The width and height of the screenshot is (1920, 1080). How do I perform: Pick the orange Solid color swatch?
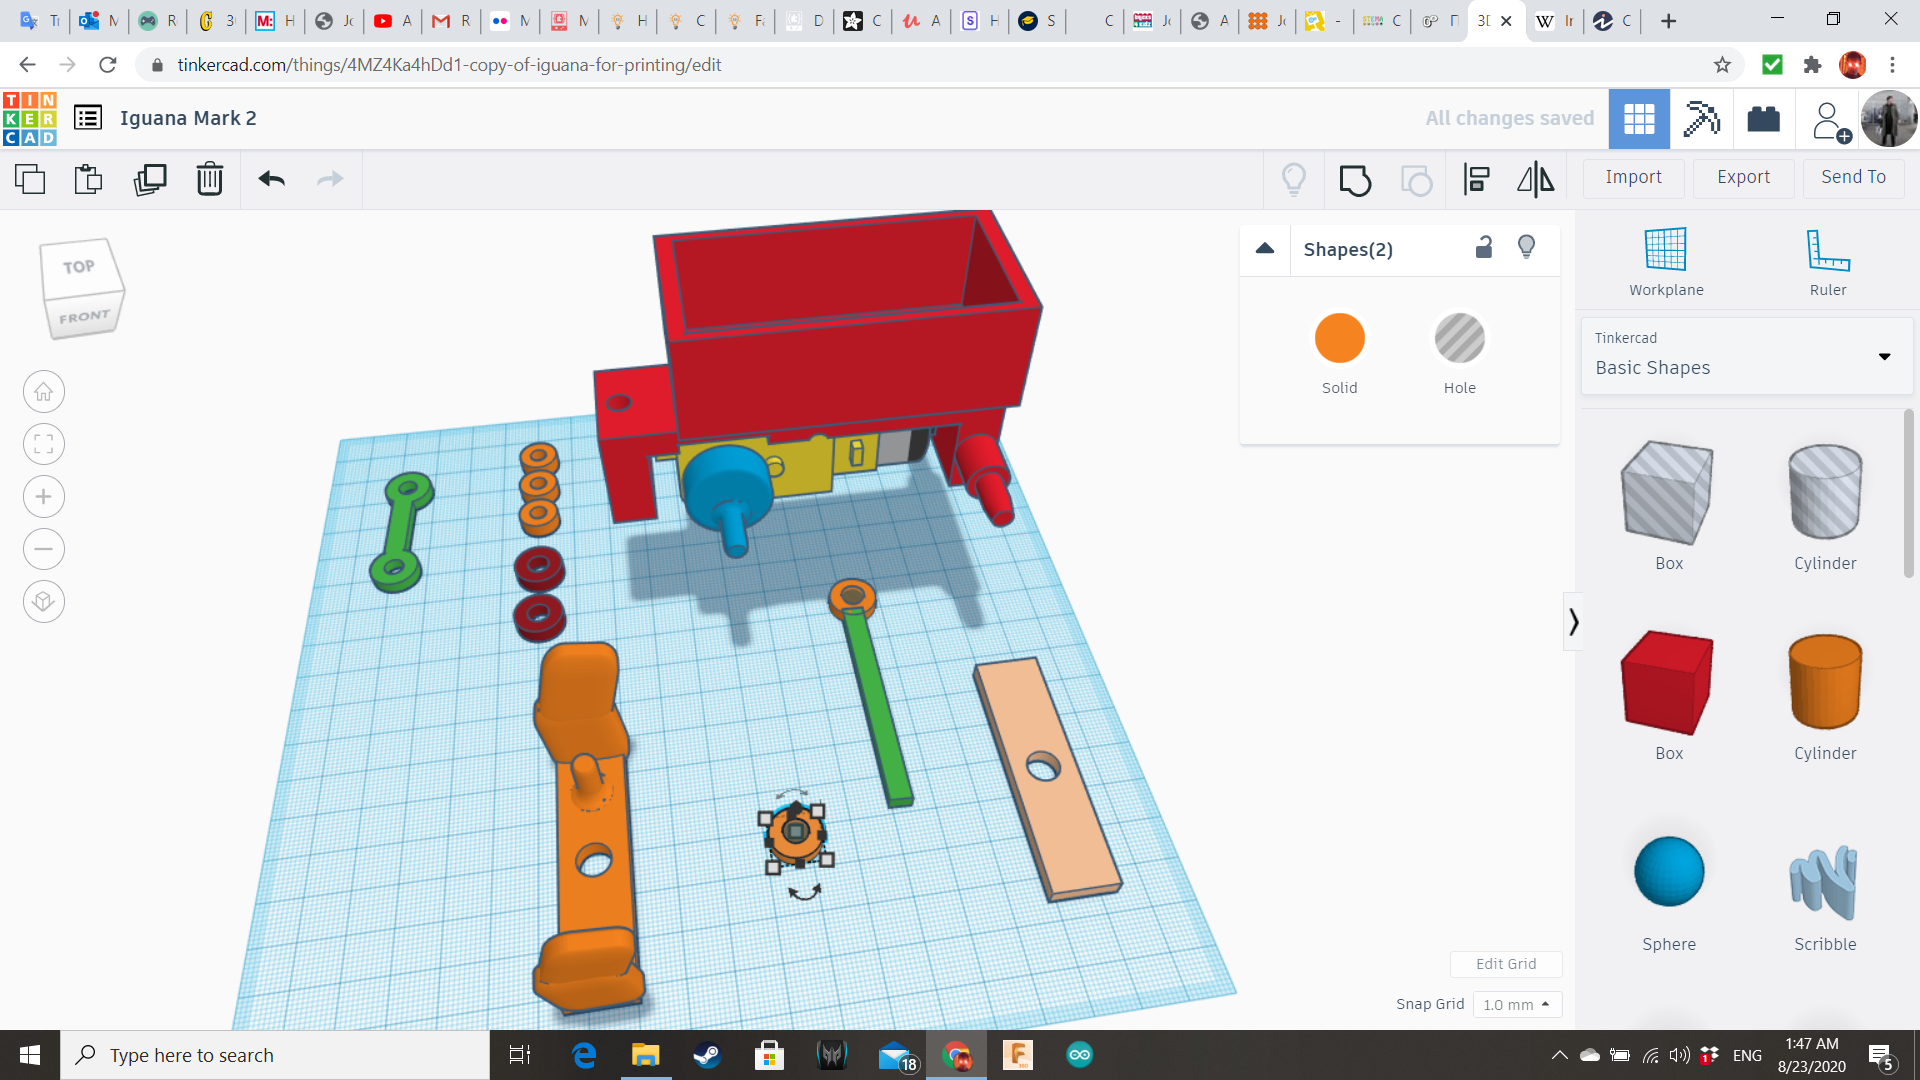1339,339
